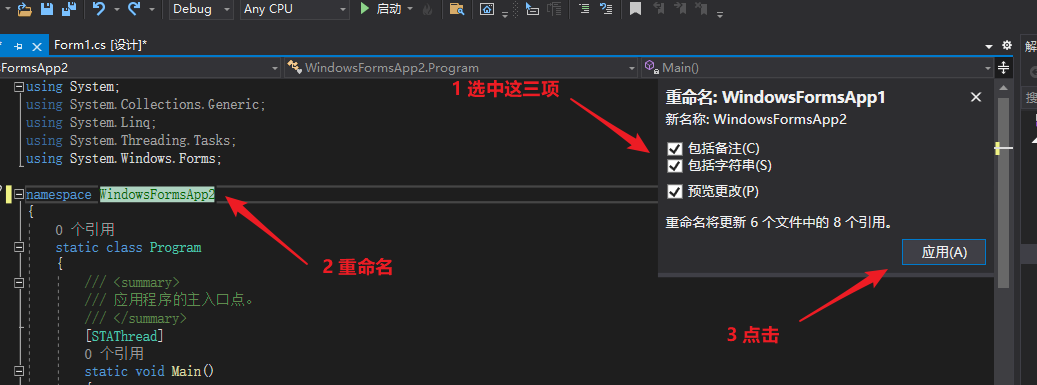The width and height of the screenshot is (1037, 385).
Task: Click the editor split-window icon
Action: (1003, 67)
